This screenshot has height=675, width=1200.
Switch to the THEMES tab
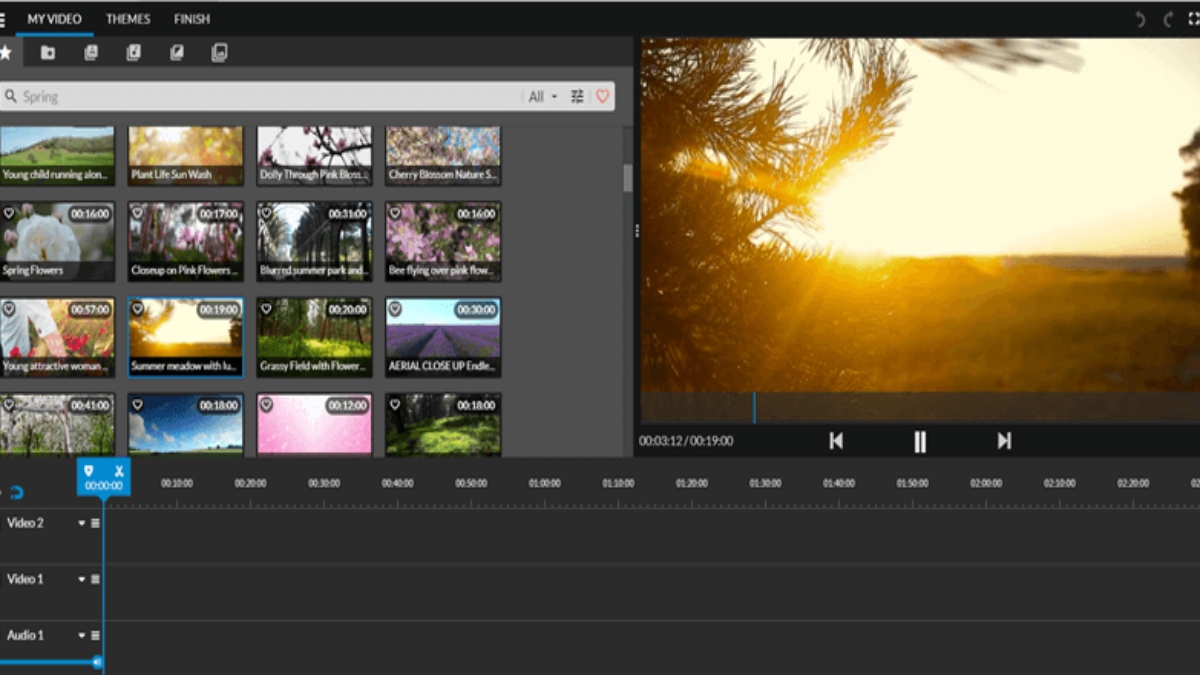click(128, 19)
